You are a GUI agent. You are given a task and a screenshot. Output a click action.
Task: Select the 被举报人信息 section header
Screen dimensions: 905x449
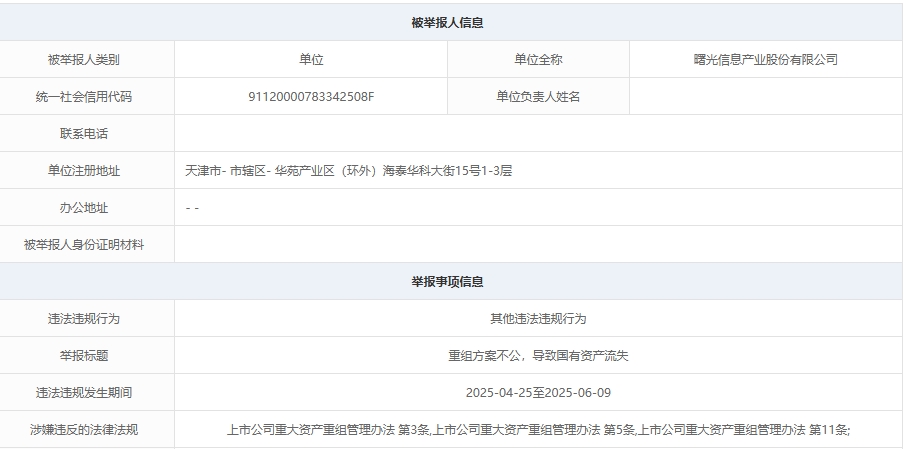[447, 23]
